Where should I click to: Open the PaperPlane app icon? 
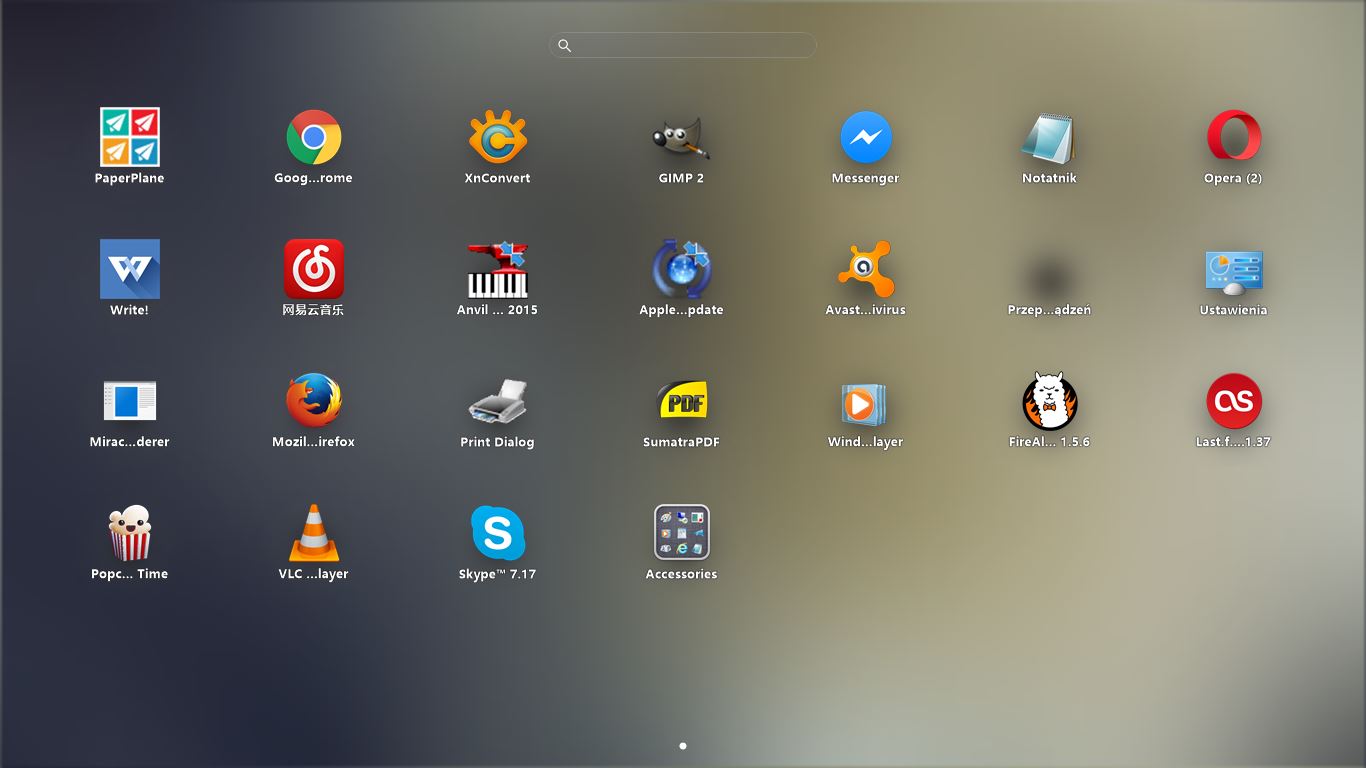[x=130, y=137]
